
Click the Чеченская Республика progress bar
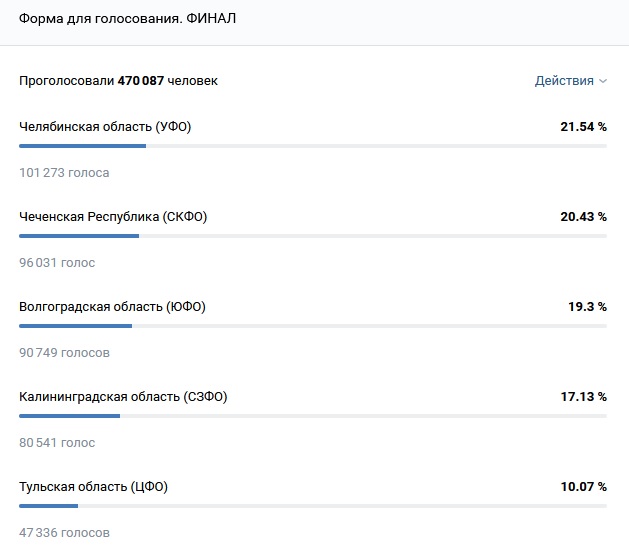click(312, 236)
